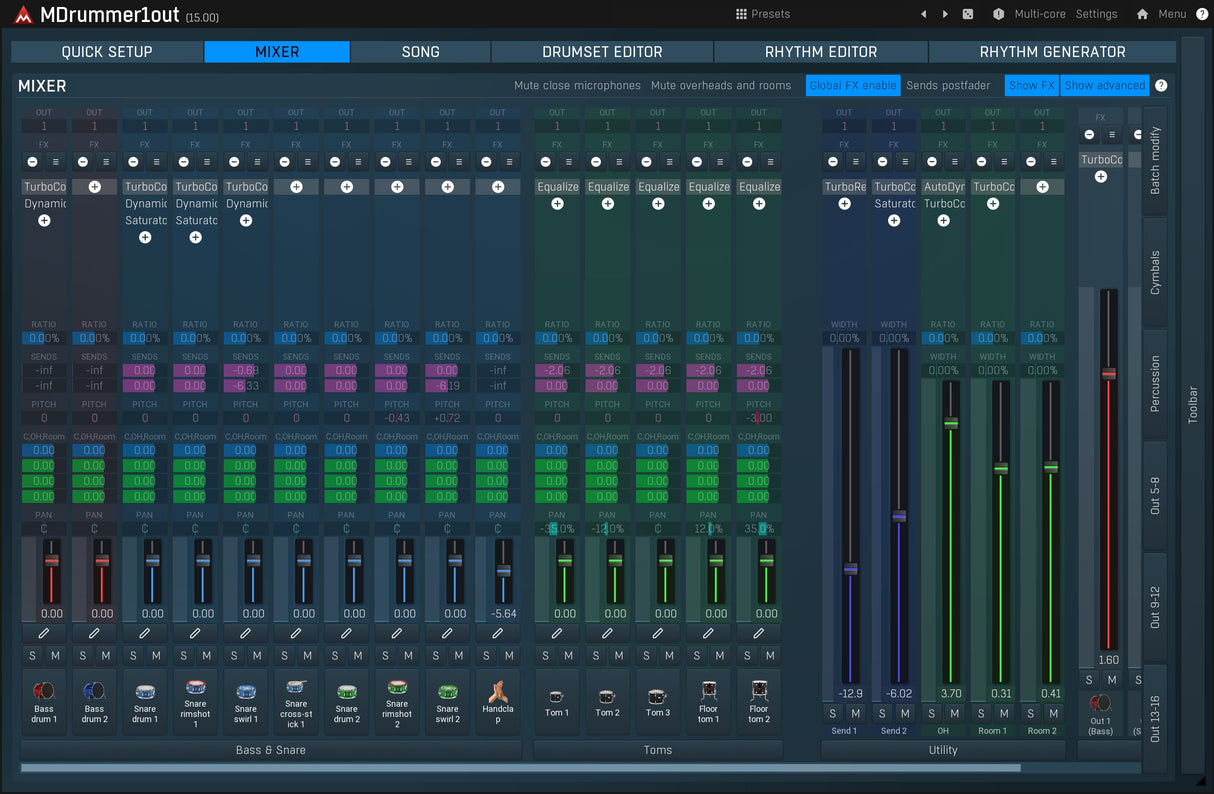Image resolution: width=1214 pixels, height=794 pixels.
Task: Expand the Cymbals section on the right
Action: (1155, 272)
